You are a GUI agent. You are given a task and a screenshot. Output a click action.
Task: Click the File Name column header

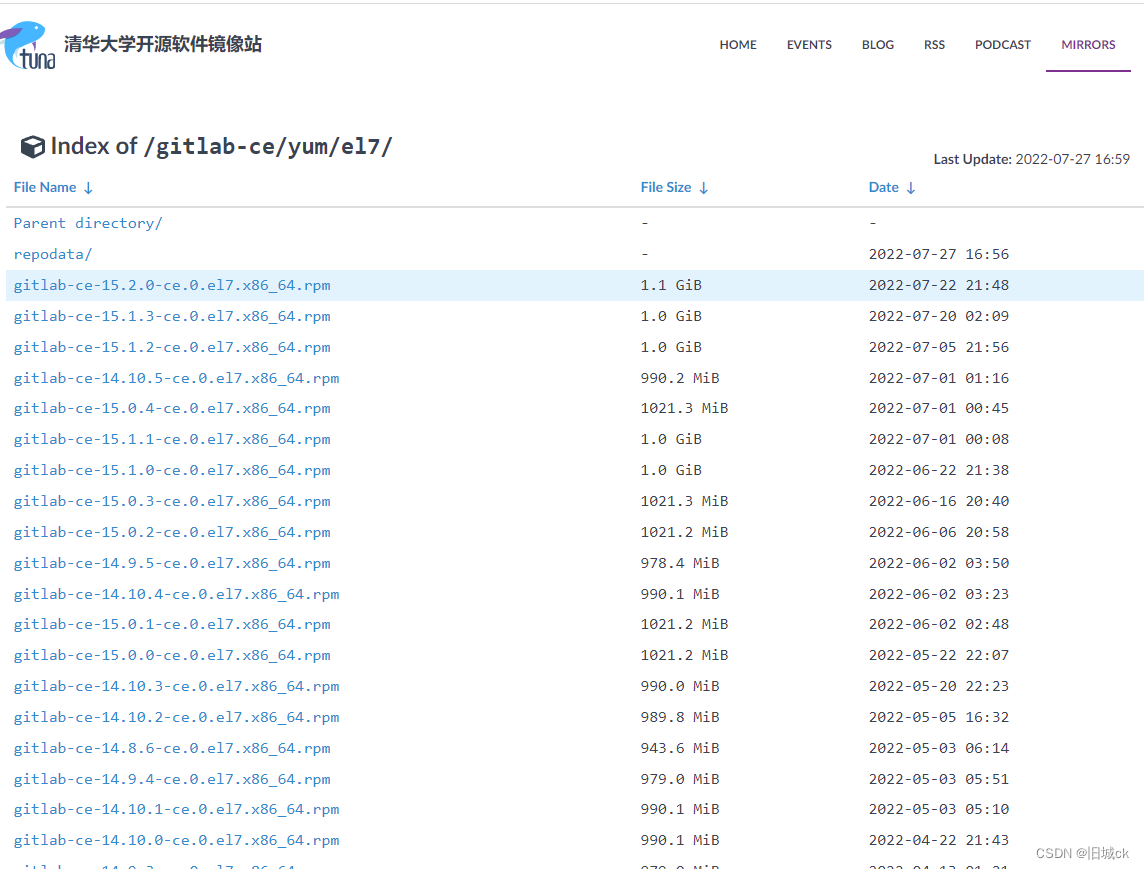45,188
